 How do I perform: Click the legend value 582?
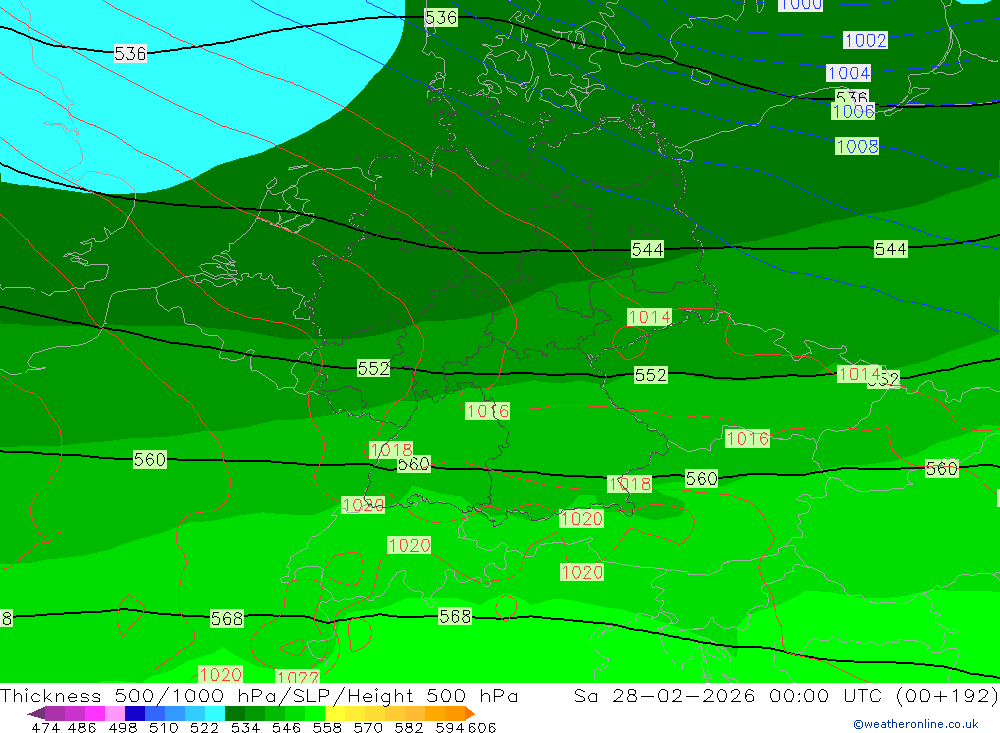409,727
